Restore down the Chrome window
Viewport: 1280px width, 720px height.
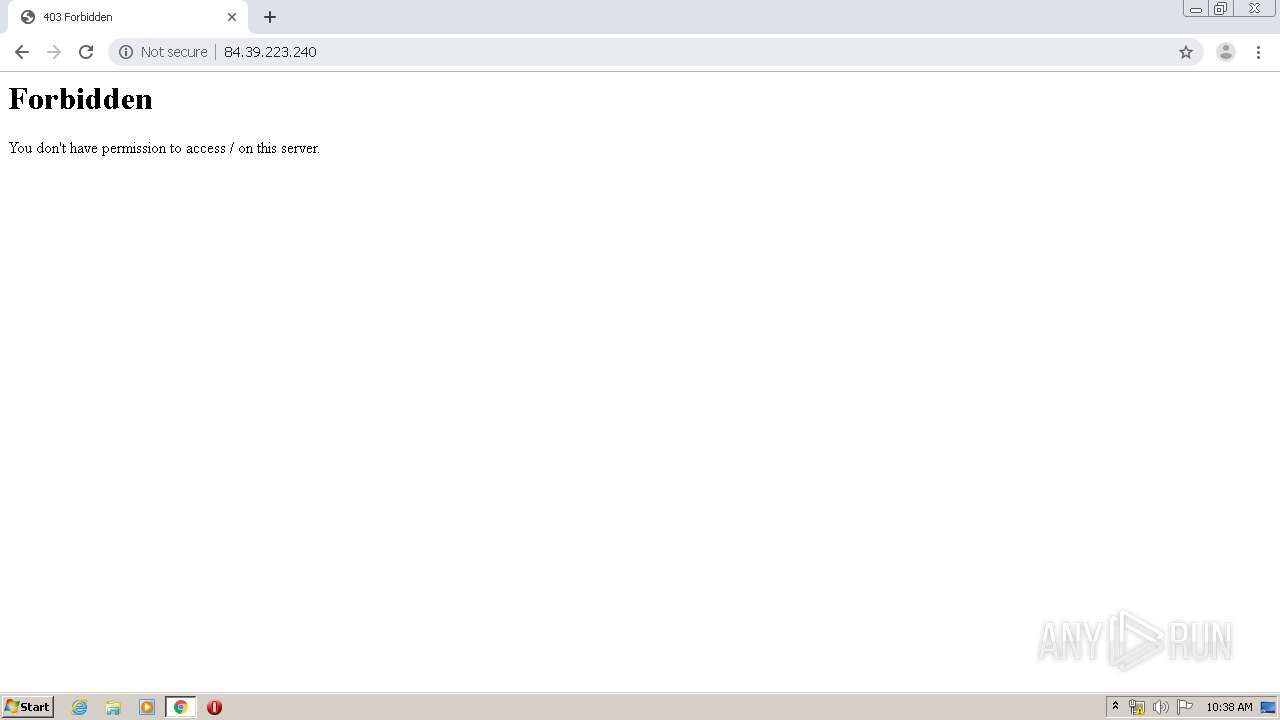click(x=1221, y=9)
